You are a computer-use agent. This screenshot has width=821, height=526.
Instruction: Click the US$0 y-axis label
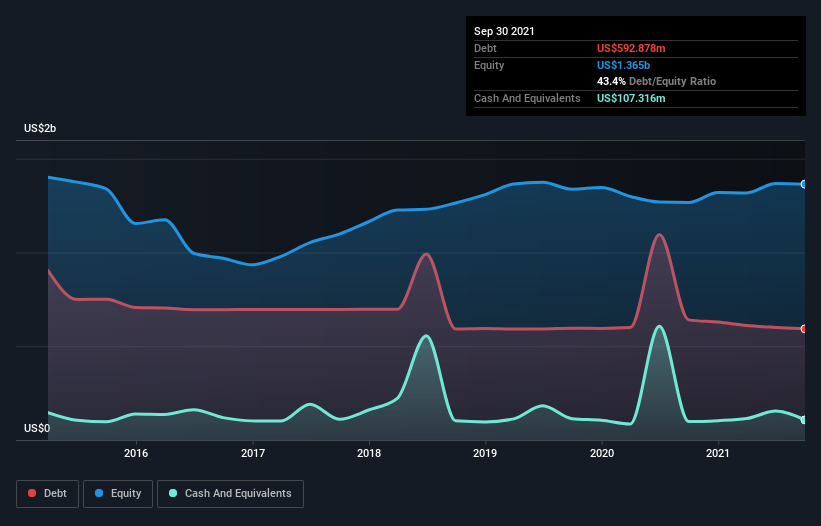click(37, 428)
